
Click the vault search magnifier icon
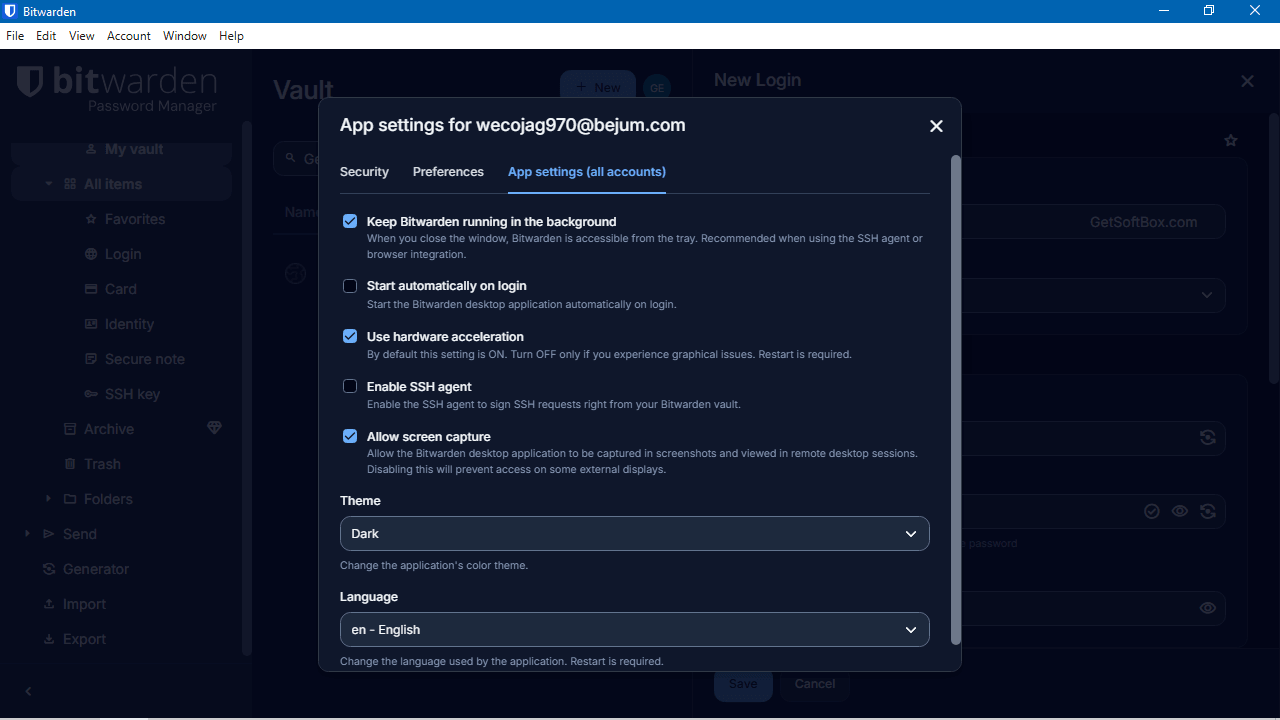(x=291, y=158)
